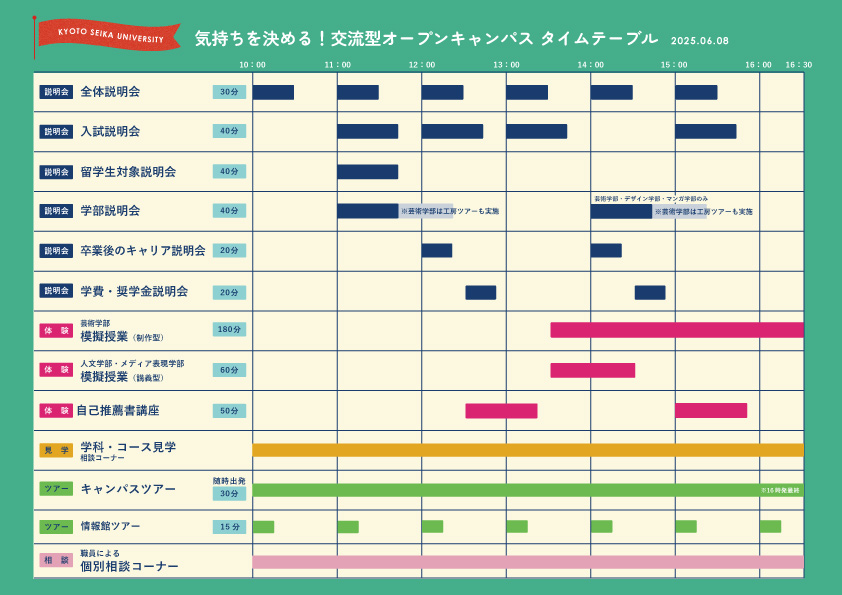Select the 16:00 time label
The height and width of the screenshot is (595, 842).
coord(758,65)
